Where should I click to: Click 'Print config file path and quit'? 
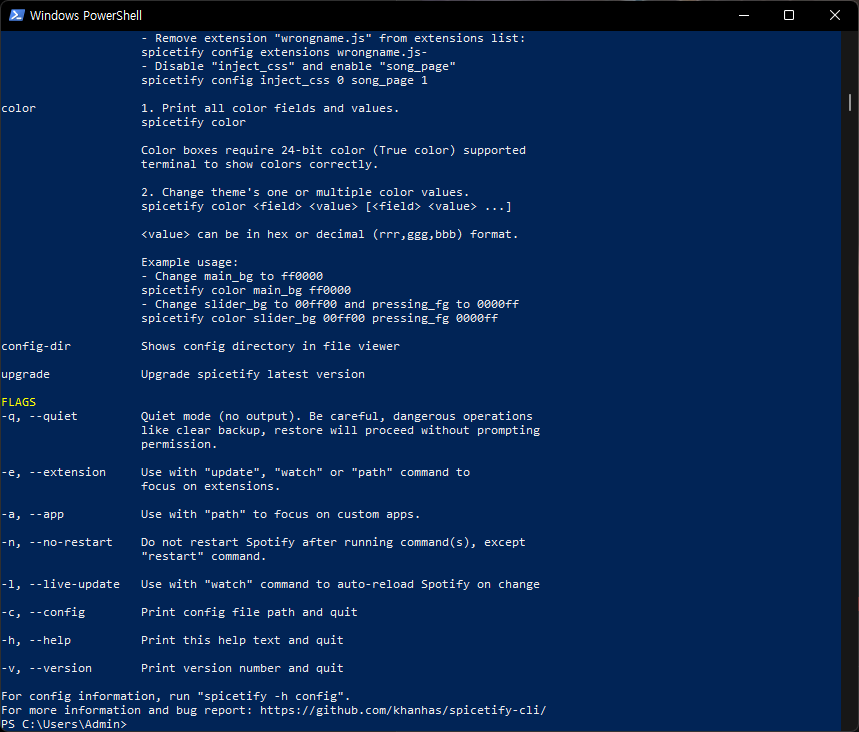point(249,613)
